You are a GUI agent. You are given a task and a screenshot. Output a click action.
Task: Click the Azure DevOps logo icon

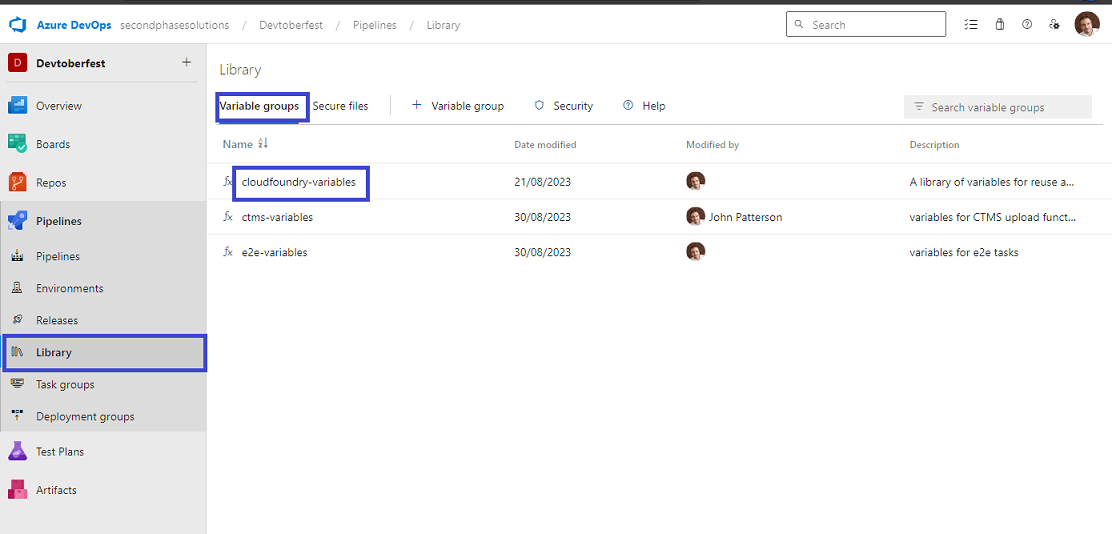point(17,25)
